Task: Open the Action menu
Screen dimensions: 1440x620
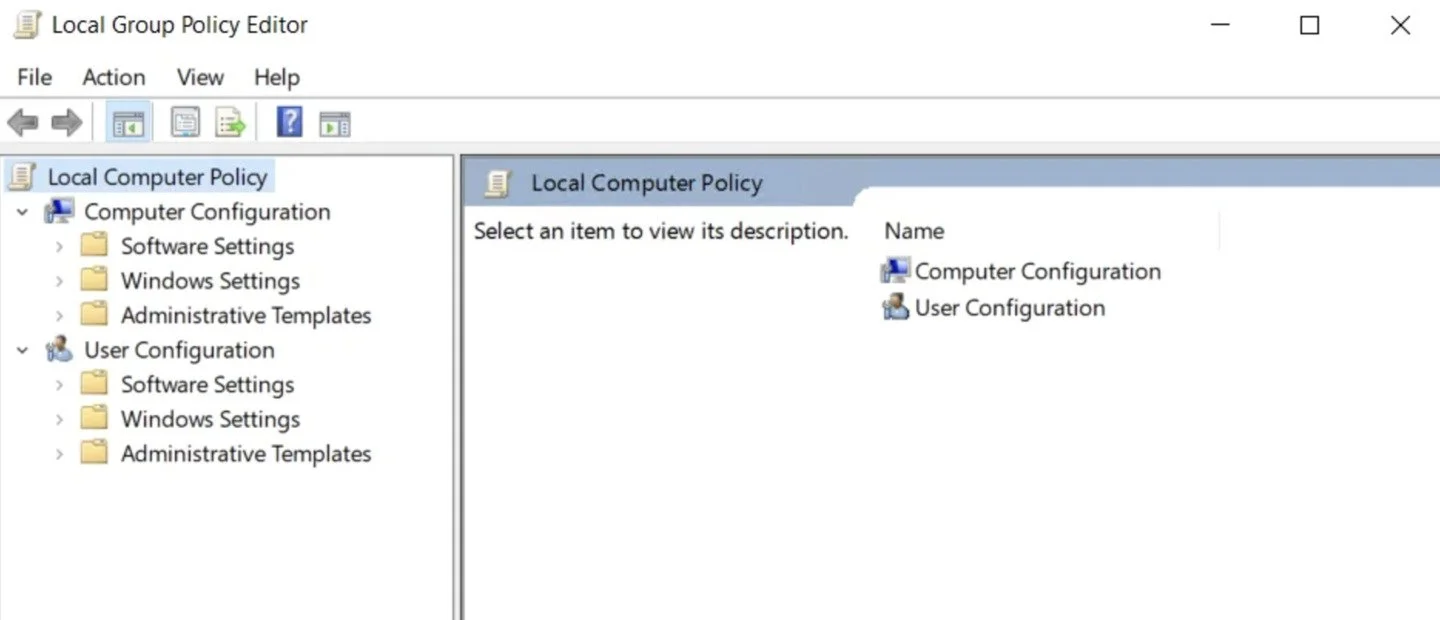Action: click(113, 77)
